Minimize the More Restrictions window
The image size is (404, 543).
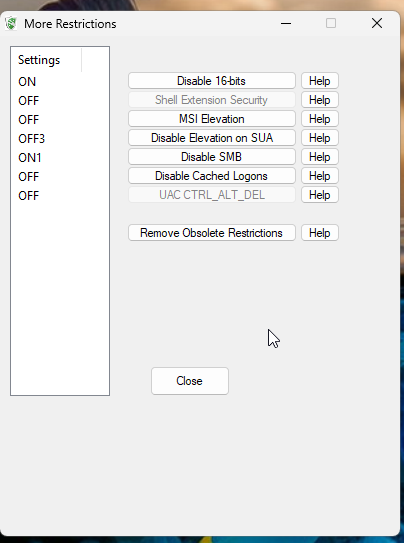(x=286, y=24)
